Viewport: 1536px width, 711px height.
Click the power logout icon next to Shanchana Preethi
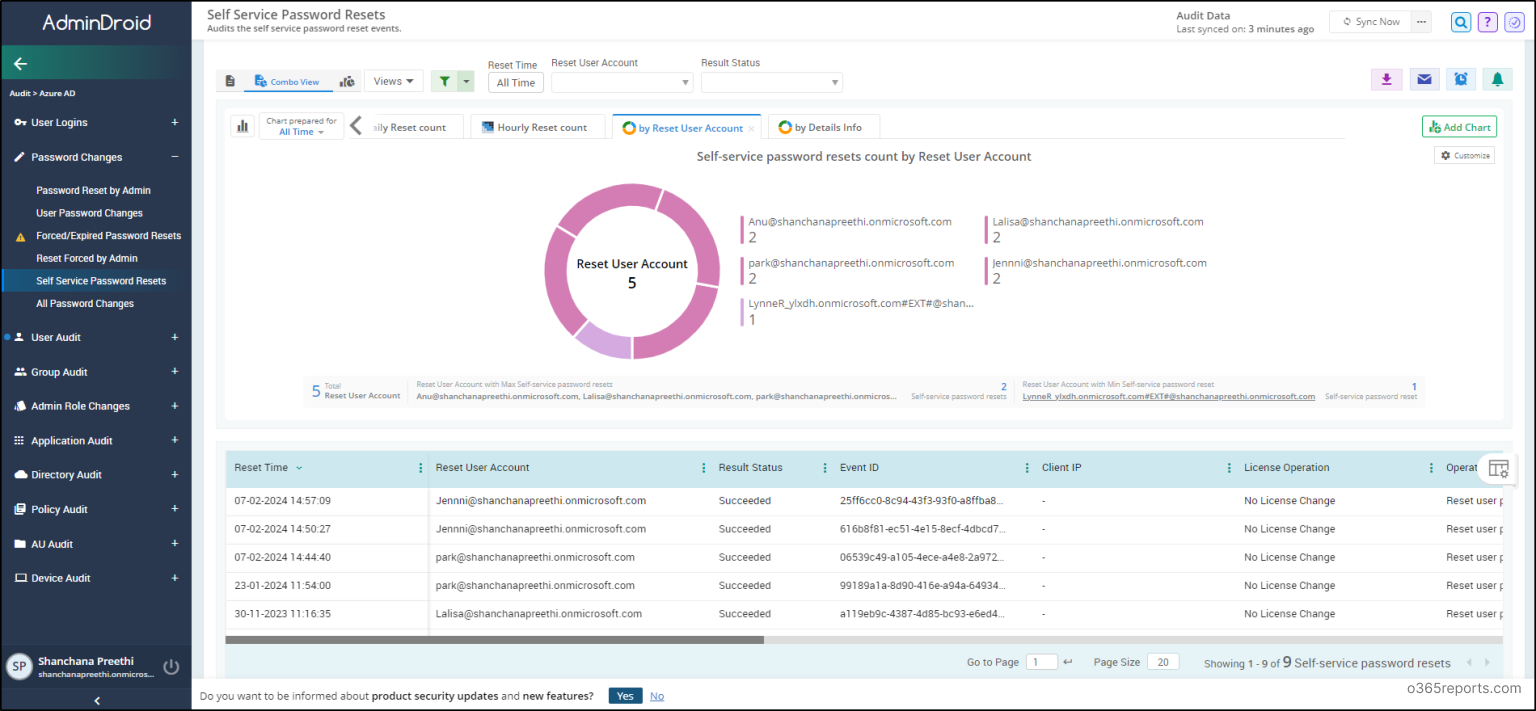(171, 667)
